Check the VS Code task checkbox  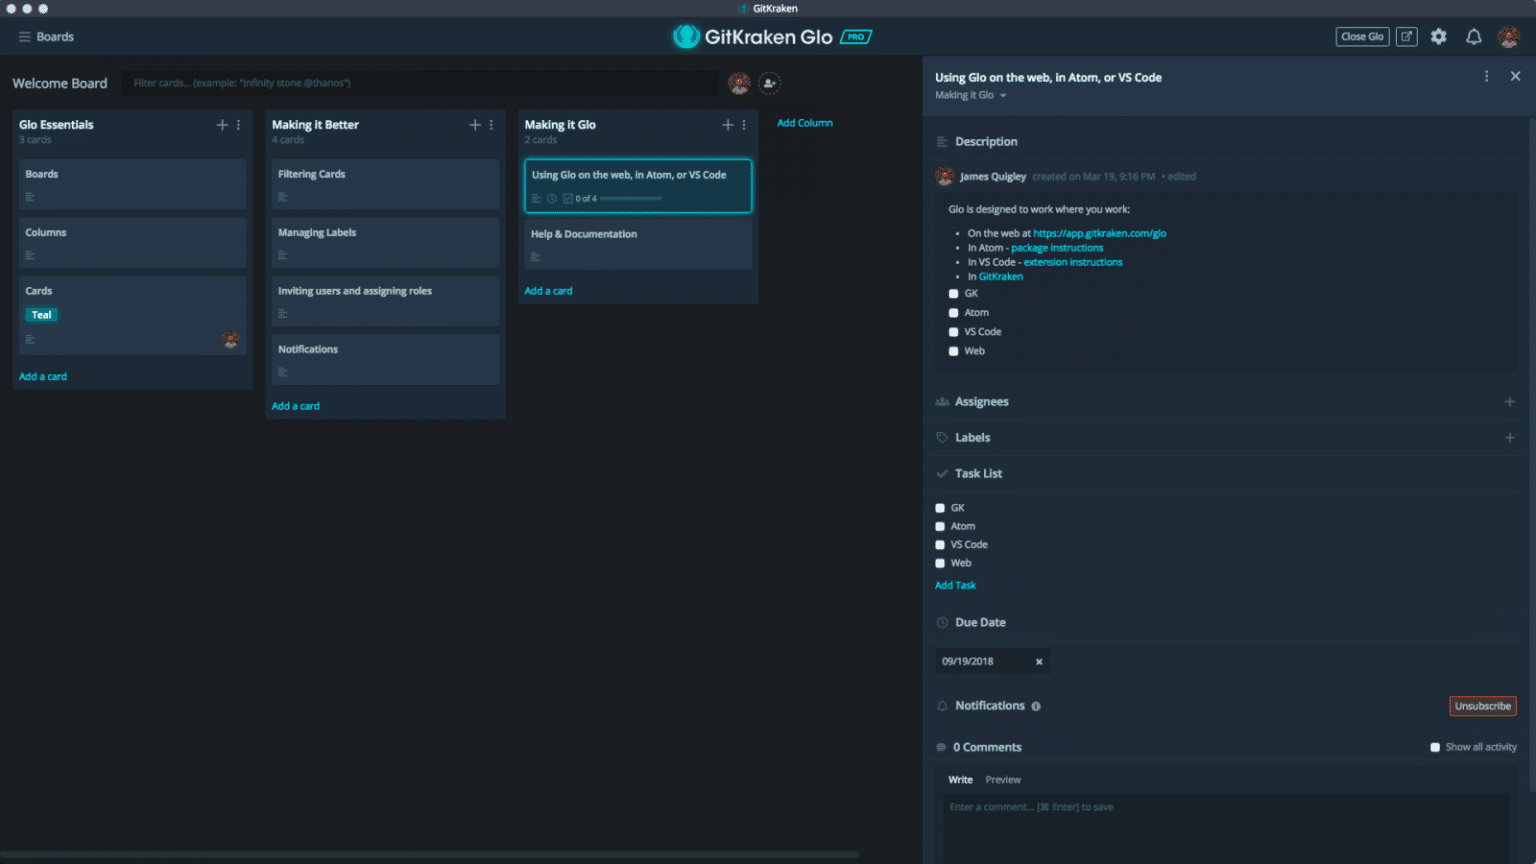[x=940, y=544]
